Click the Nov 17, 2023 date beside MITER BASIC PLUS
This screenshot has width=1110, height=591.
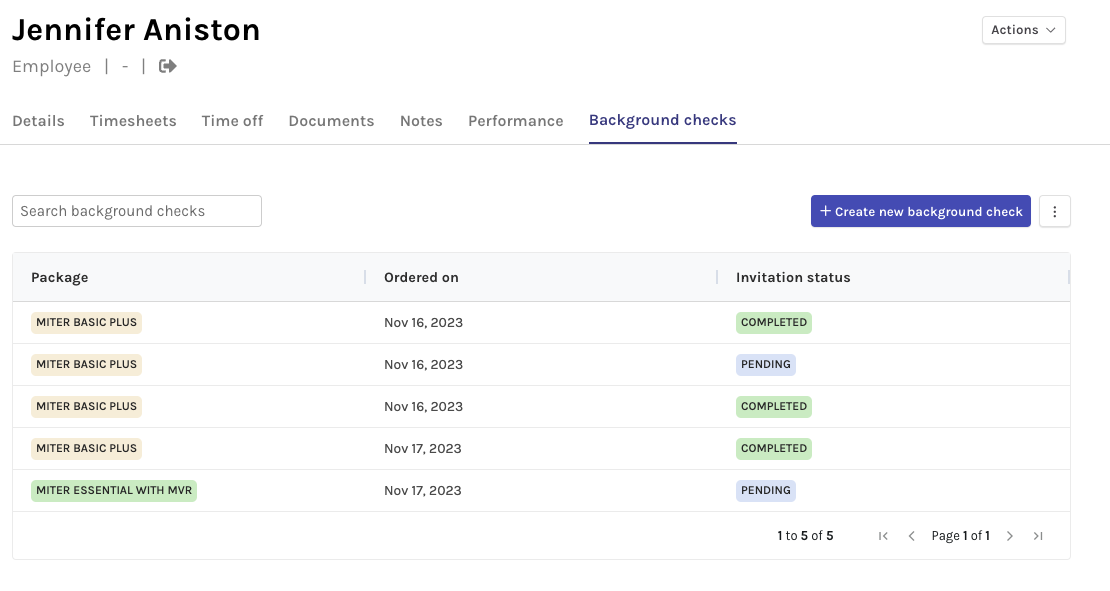[423, 449]
